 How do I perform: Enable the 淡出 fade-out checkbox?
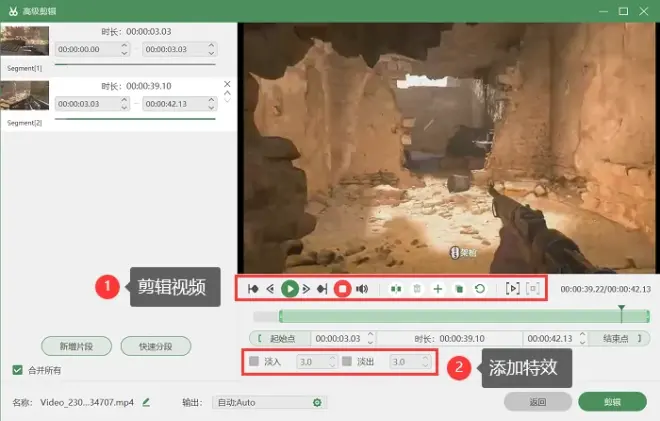click(x=347, y=361)
